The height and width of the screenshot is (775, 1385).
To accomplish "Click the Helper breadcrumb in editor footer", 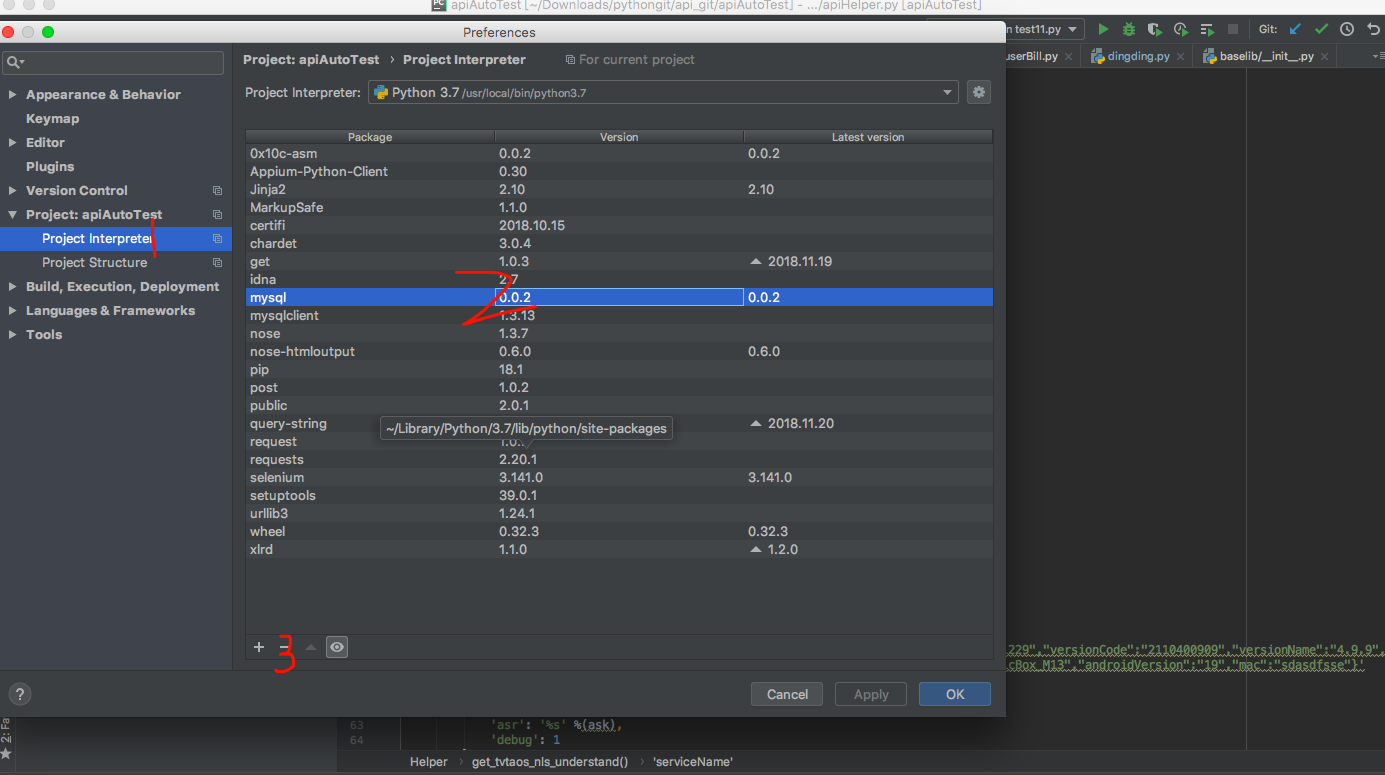I will (429, 762).
